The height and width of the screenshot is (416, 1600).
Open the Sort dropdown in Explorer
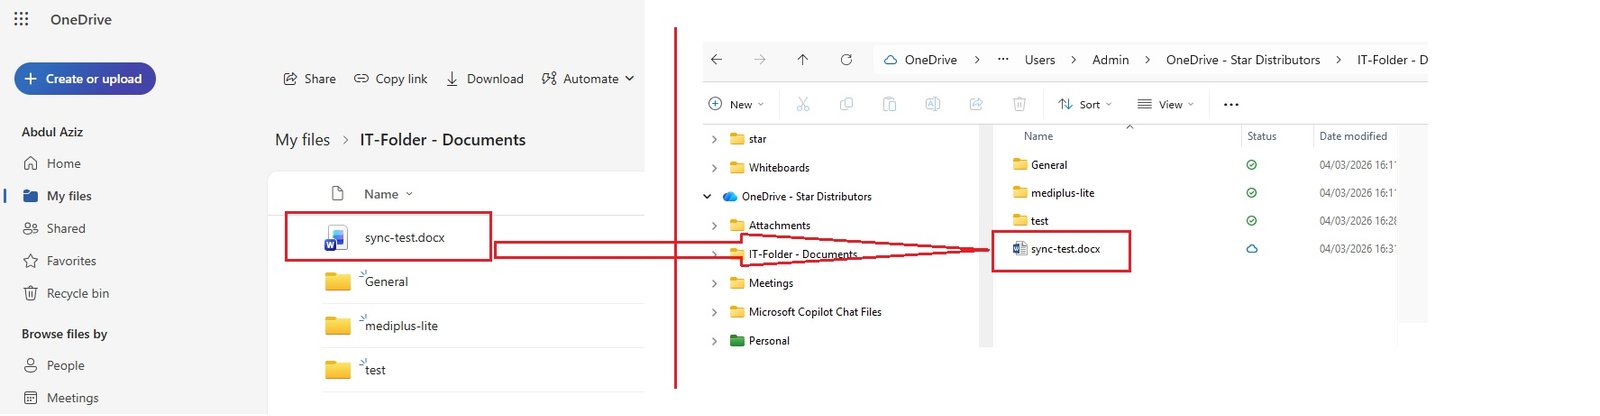(1085, 104)
